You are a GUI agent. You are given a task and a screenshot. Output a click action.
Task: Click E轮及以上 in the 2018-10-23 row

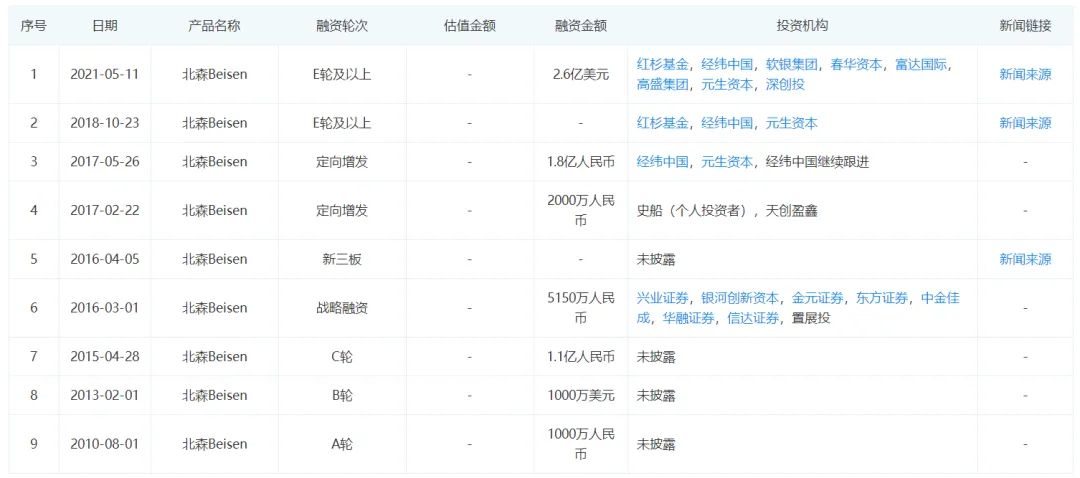point(342,123)
